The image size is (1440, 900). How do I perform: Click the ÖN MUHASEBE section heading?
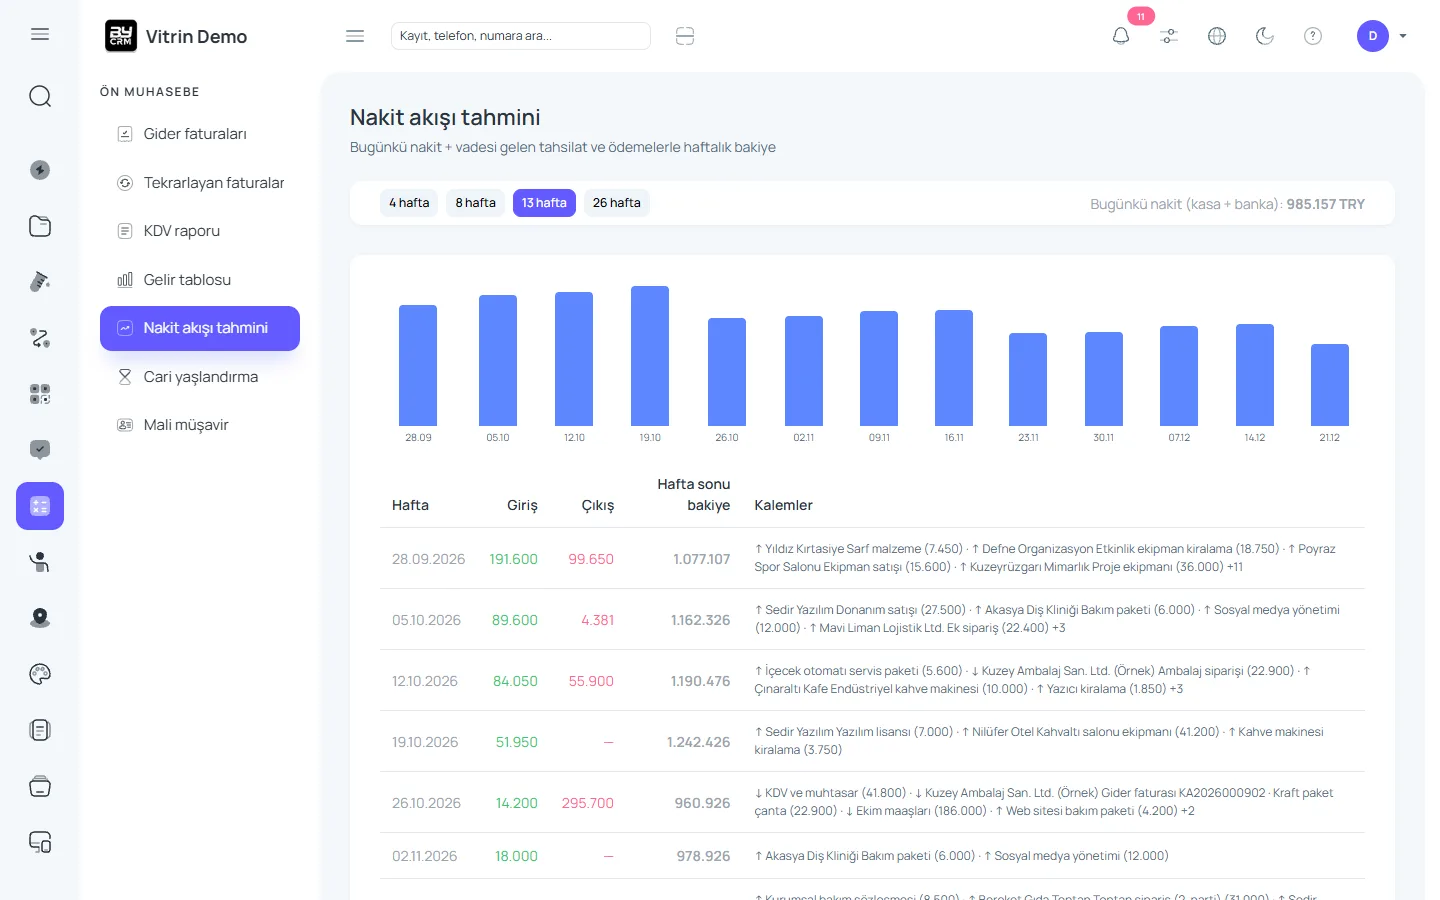point(150,92)
